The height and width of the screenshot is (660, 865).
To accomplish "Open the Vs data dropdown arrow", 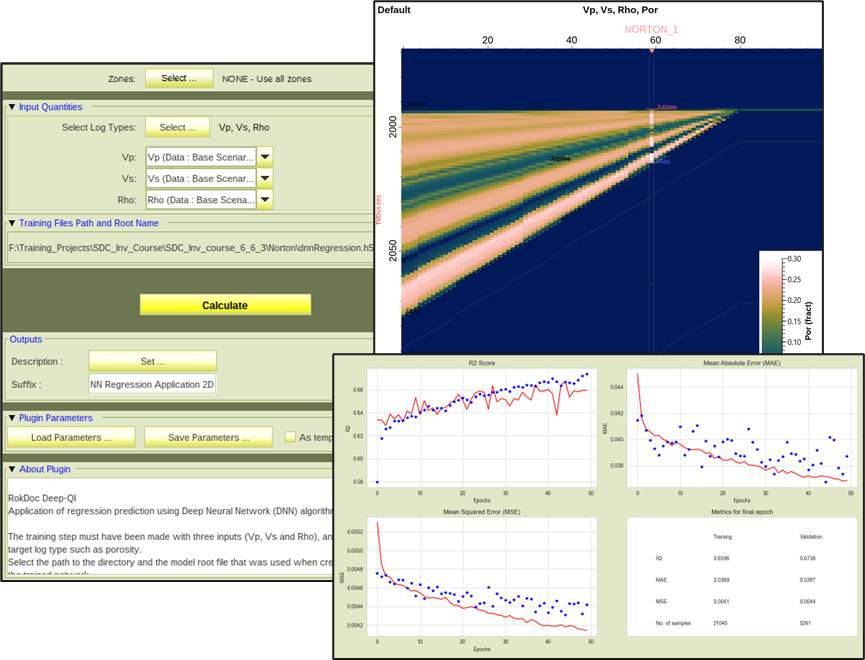I will tap(265, 179).
